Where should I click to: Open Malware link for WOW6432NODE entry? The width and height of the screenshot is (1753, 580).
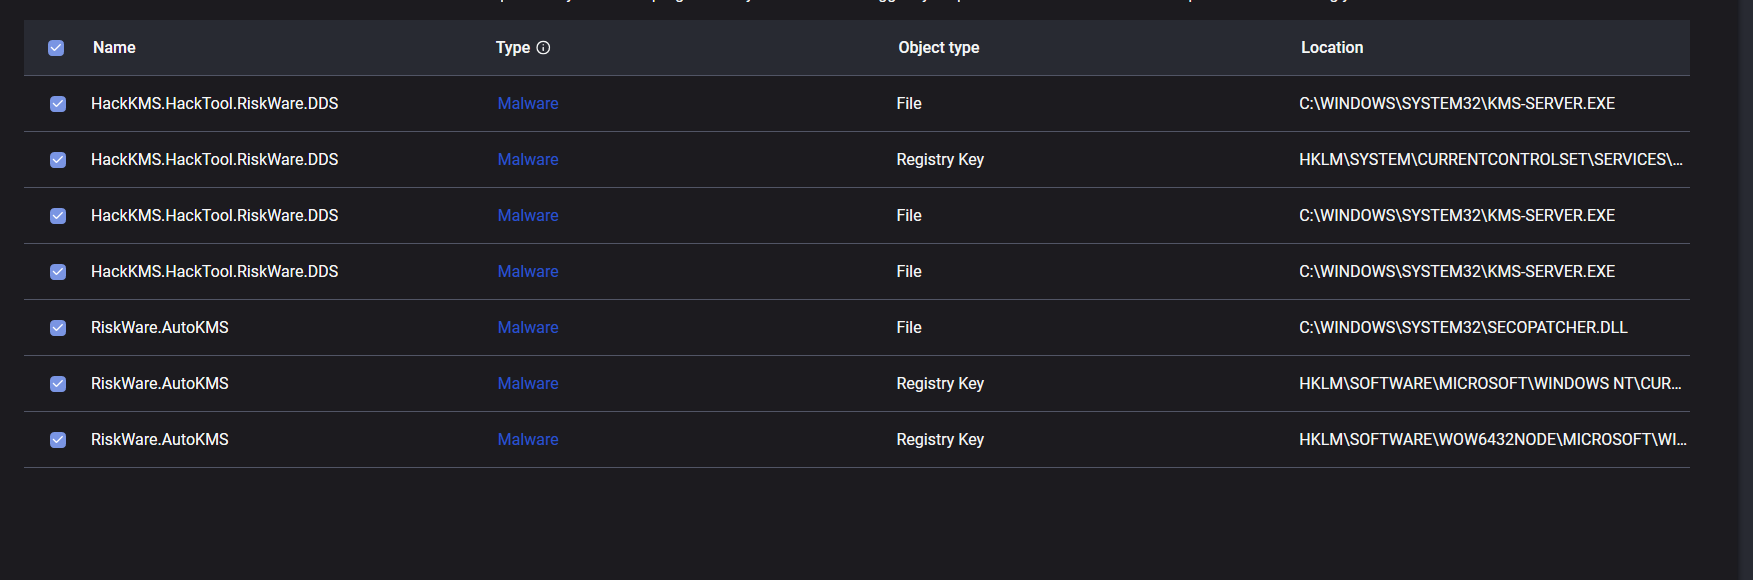528,440
